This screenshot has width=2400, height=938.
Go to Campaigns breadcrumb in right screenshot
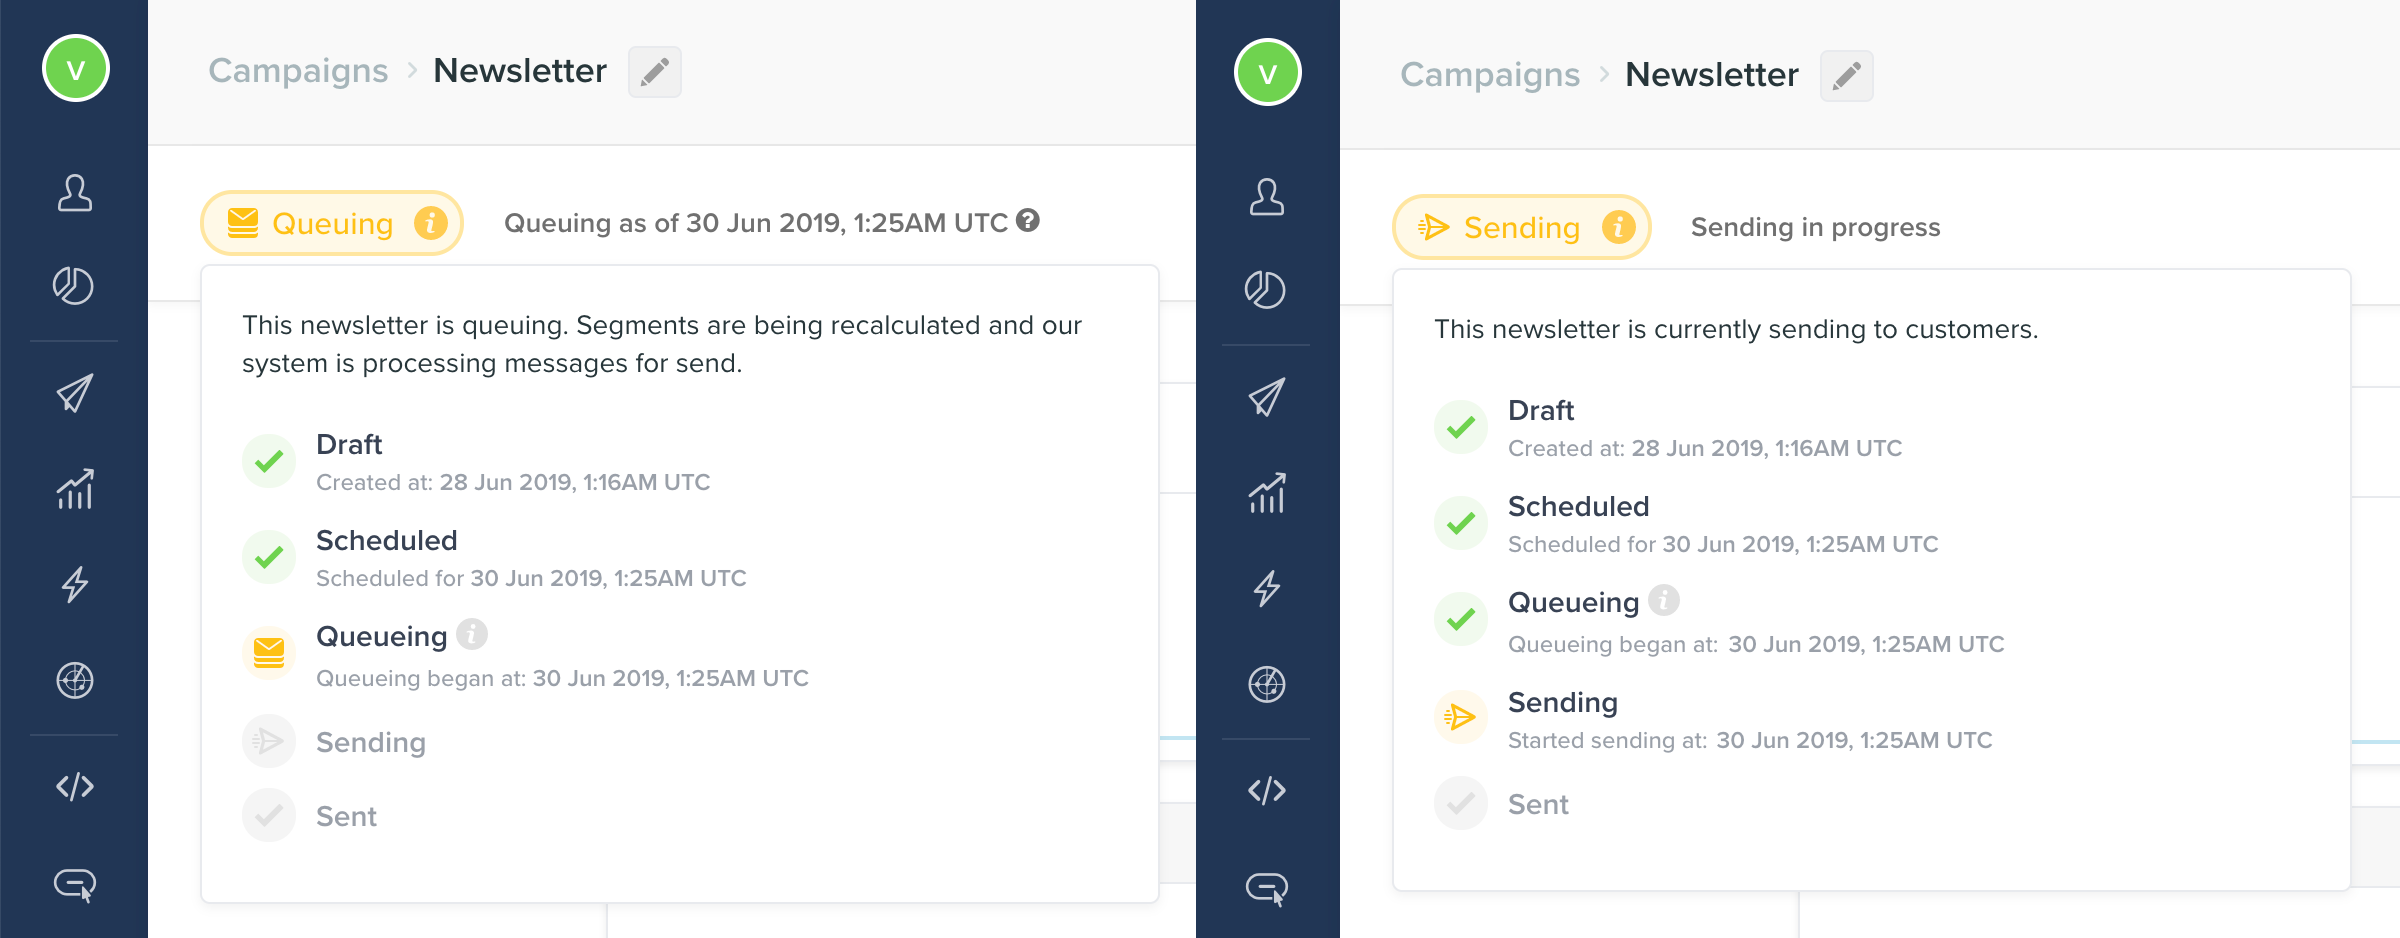1490,75
